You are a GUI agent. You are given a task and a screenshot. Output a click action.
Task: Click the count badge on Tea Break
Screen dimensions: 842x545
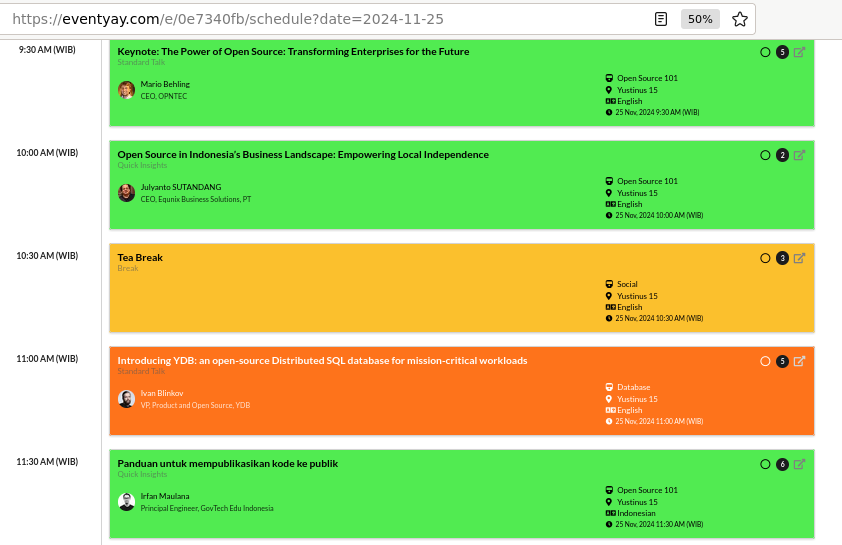click(782, 258)
